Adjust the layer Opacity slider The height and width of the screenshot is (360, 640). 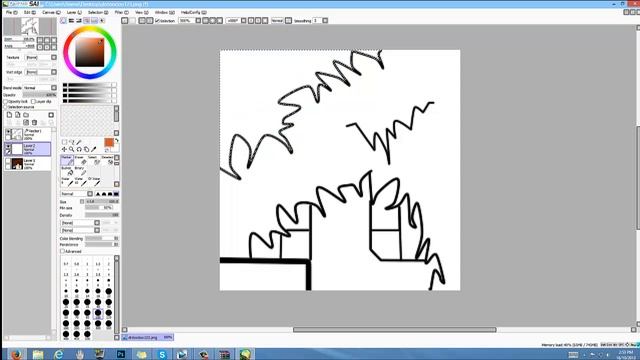coord(40,95)
